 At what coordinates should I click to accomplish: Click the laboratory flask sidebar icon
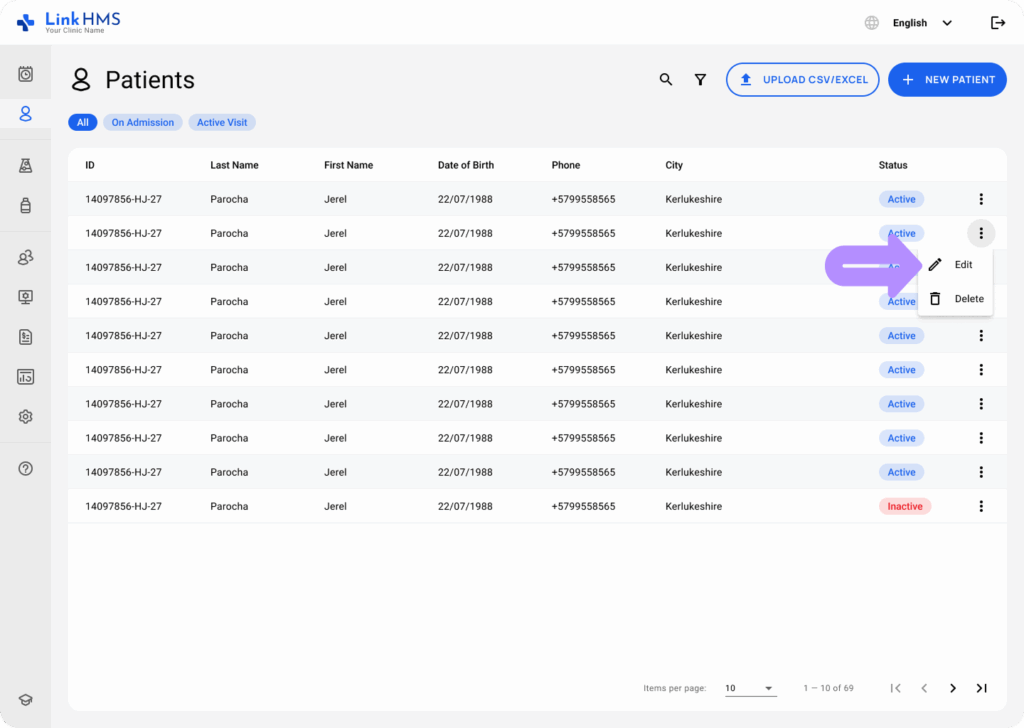click(x=26, y=165)
